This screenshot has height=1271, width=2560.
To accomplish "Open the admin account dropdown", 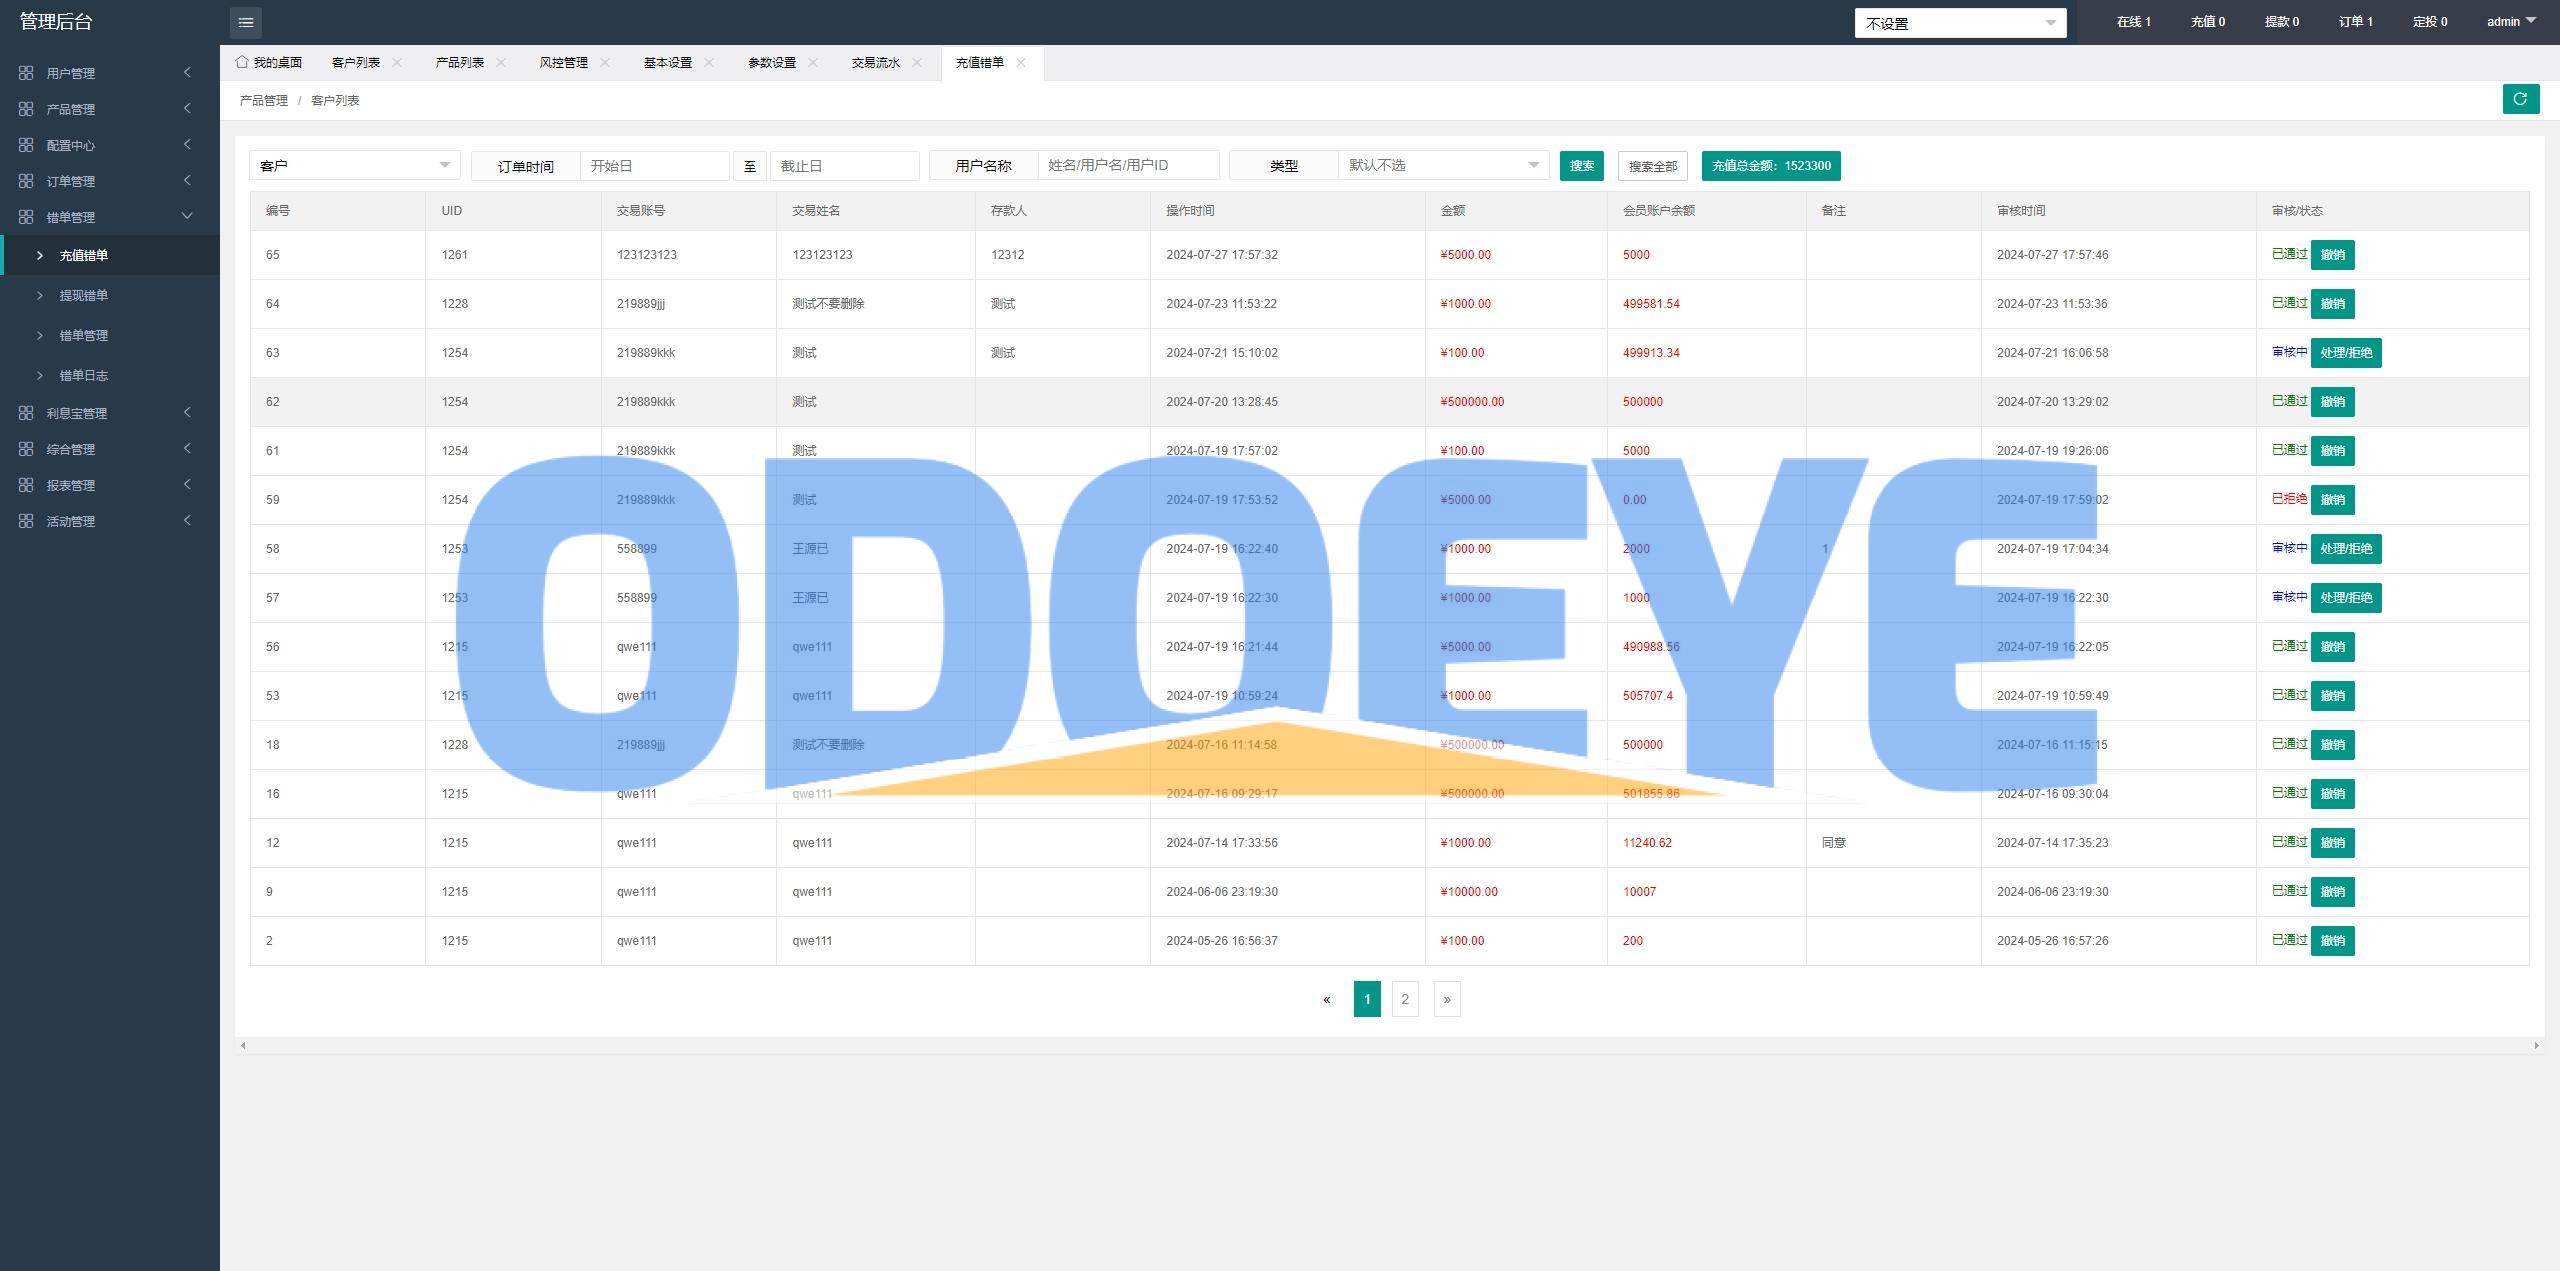I will pyautogui.click(x=2511, y=21).
